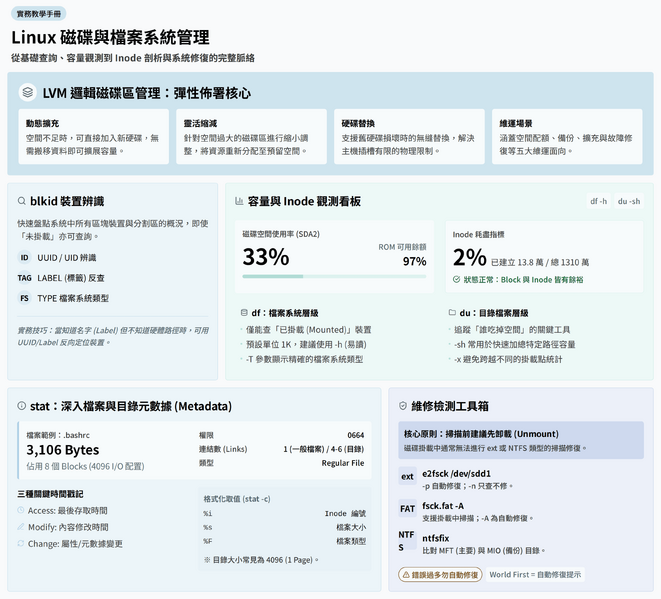Click the pencil icon next to Modify
661x599 pixels.
pyautogui.click(x=21, y=527)
